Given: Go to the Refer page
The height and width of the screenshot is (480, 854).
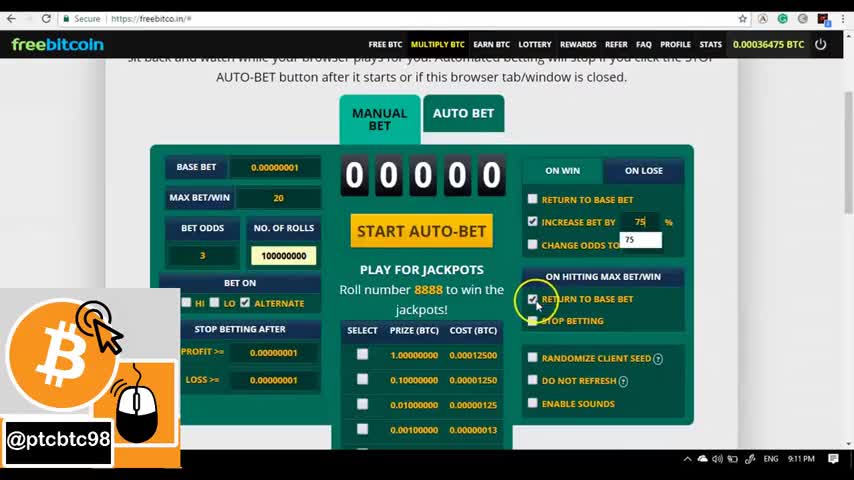Looking at the screenshot, I should click(616, 45).
